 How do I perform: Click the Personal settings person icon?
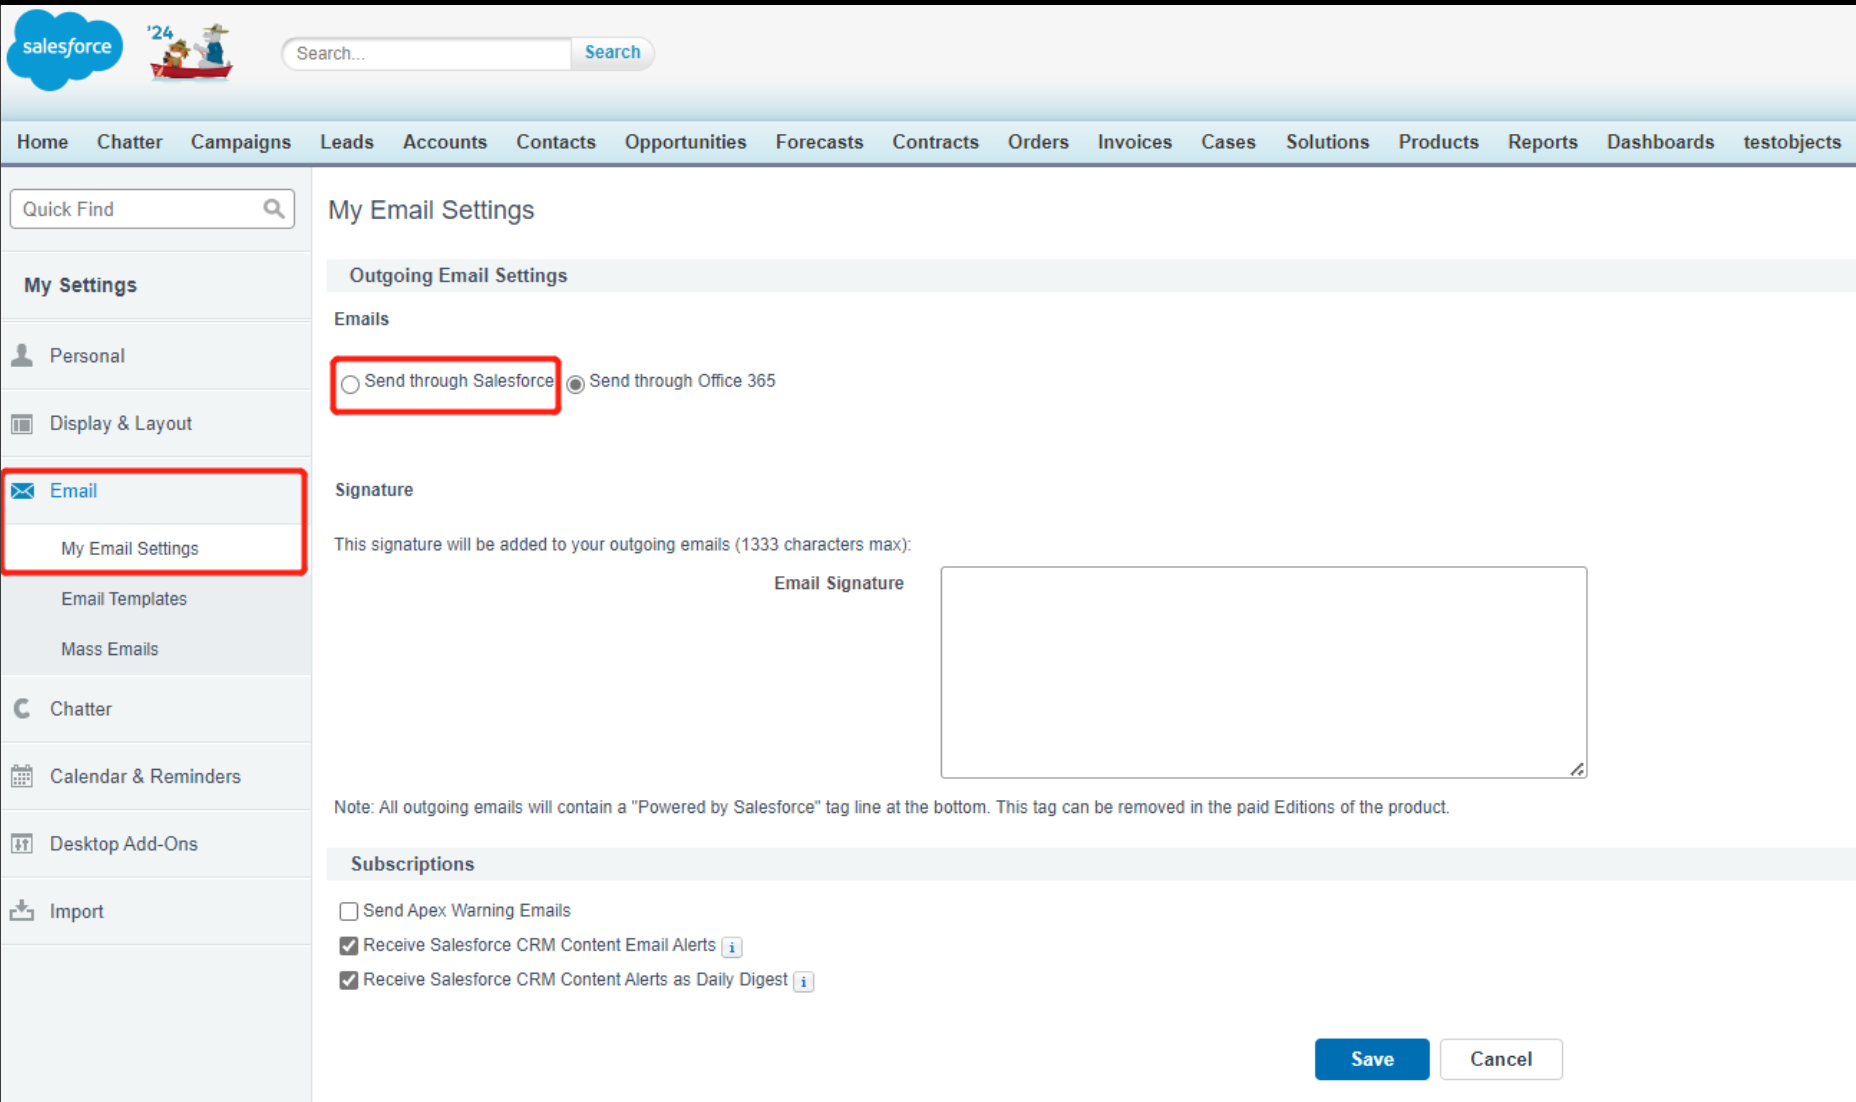[x=21, y=355]
